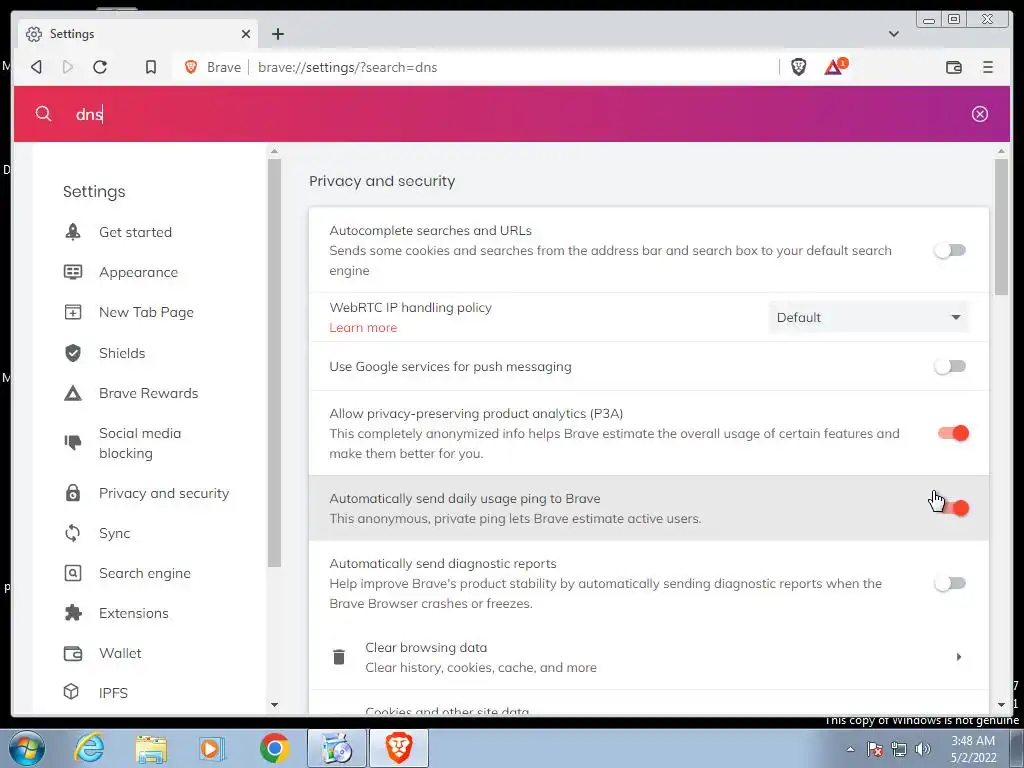Image resolution: width=1024 pixels, height=768 pixels.
Task: Show hidden tray icons arrow
Action: 850,749
